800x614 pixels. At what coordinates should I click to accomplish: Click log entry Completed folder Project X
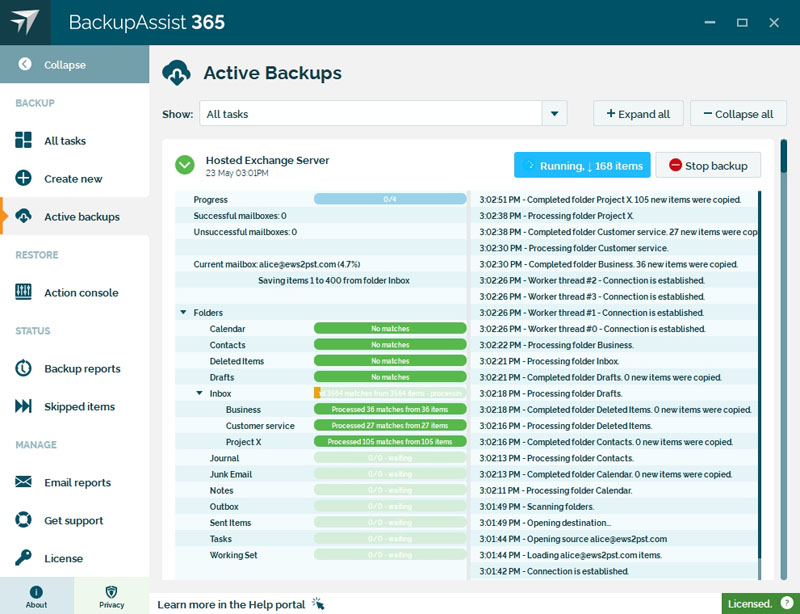(x=610, y=199)
